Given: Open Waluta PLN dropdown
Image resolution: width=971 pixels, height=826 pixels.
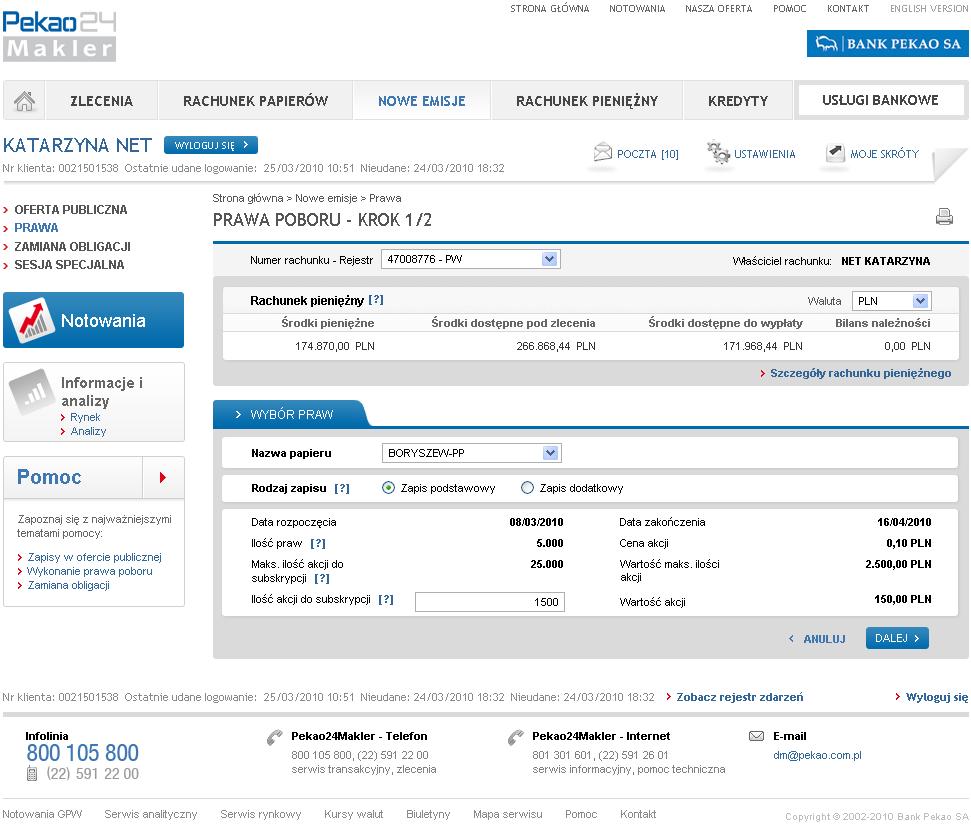Looking at the screenshot, I should [x=892, y=301].
